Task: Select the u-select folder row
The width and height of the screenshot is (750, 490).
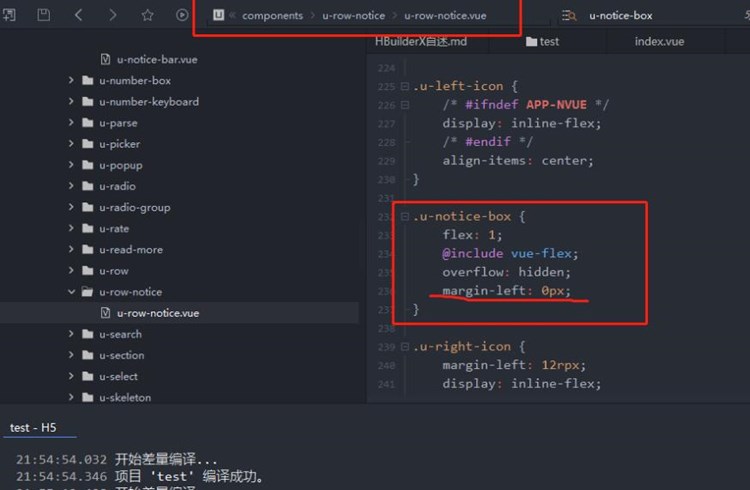Action: [x=119, y=376]
